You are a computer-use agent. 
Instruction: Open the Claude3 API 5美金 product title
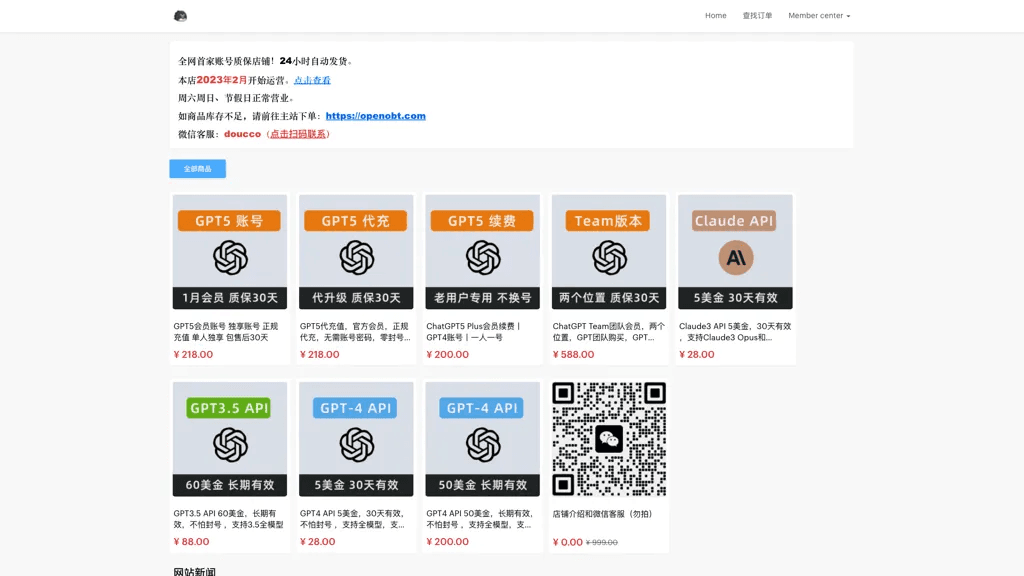735,332
